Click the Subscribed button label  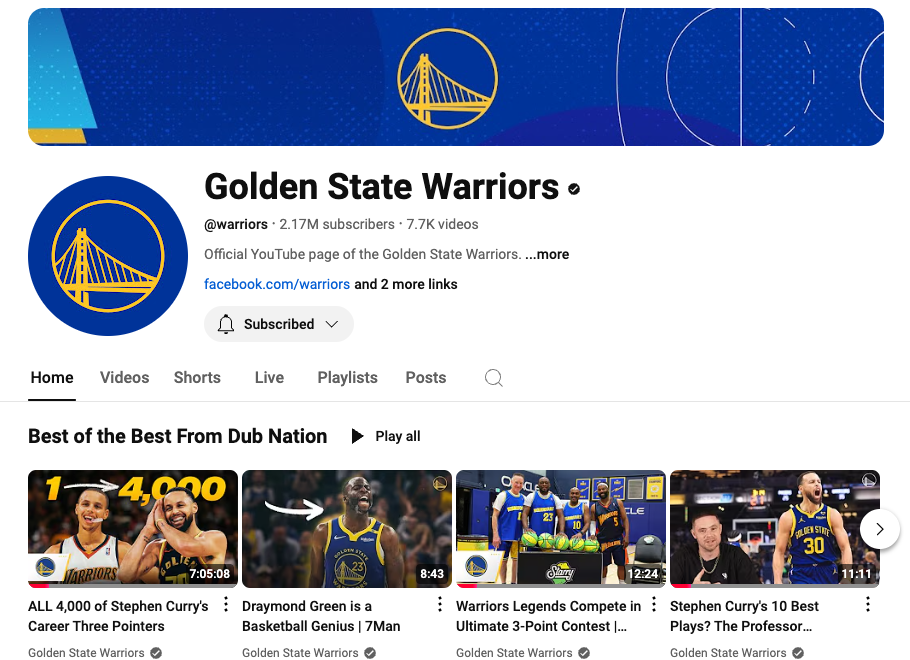(279, 324)
